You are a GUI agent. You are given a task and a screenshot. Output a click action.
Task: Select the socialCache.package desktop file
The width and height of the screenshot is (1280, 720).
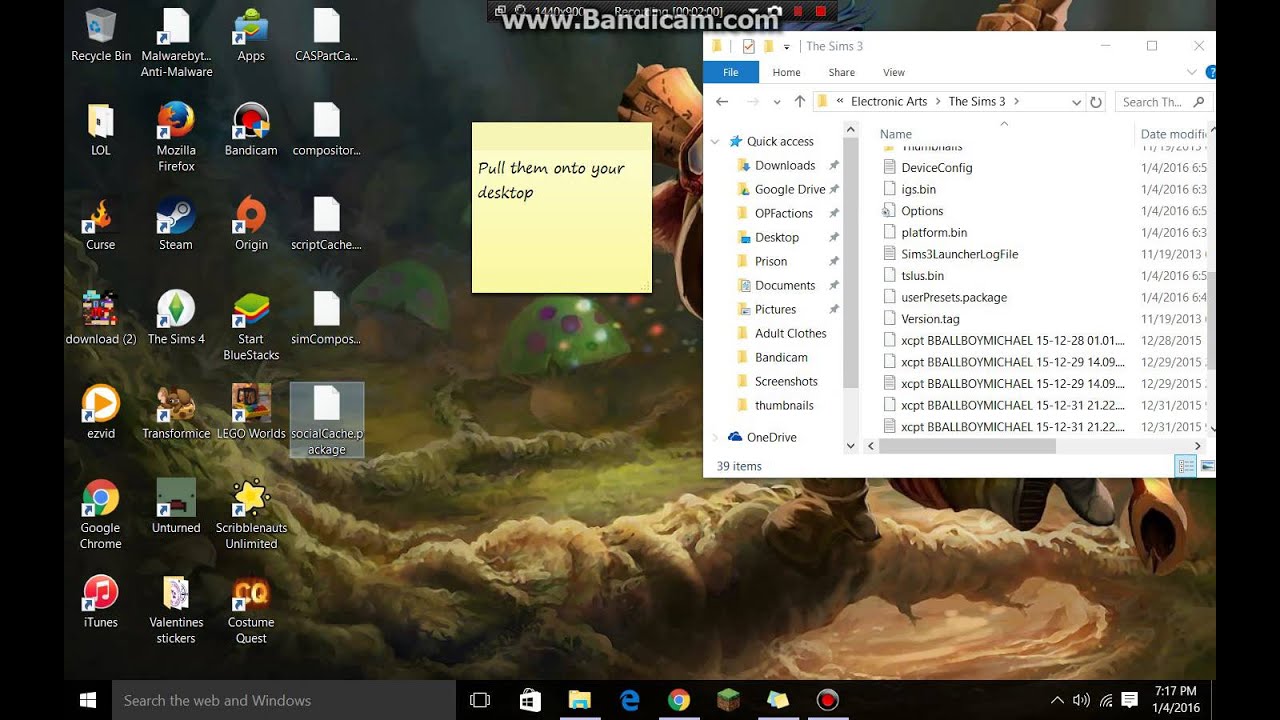tap(326, 420)
